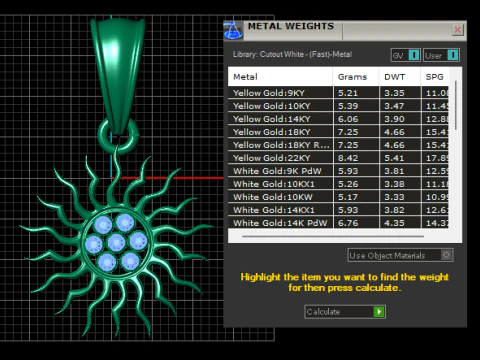The width and height of the screenshot is (480, 360).
Task: Toggle the GV library switch
Action: [x=405, y=55]
